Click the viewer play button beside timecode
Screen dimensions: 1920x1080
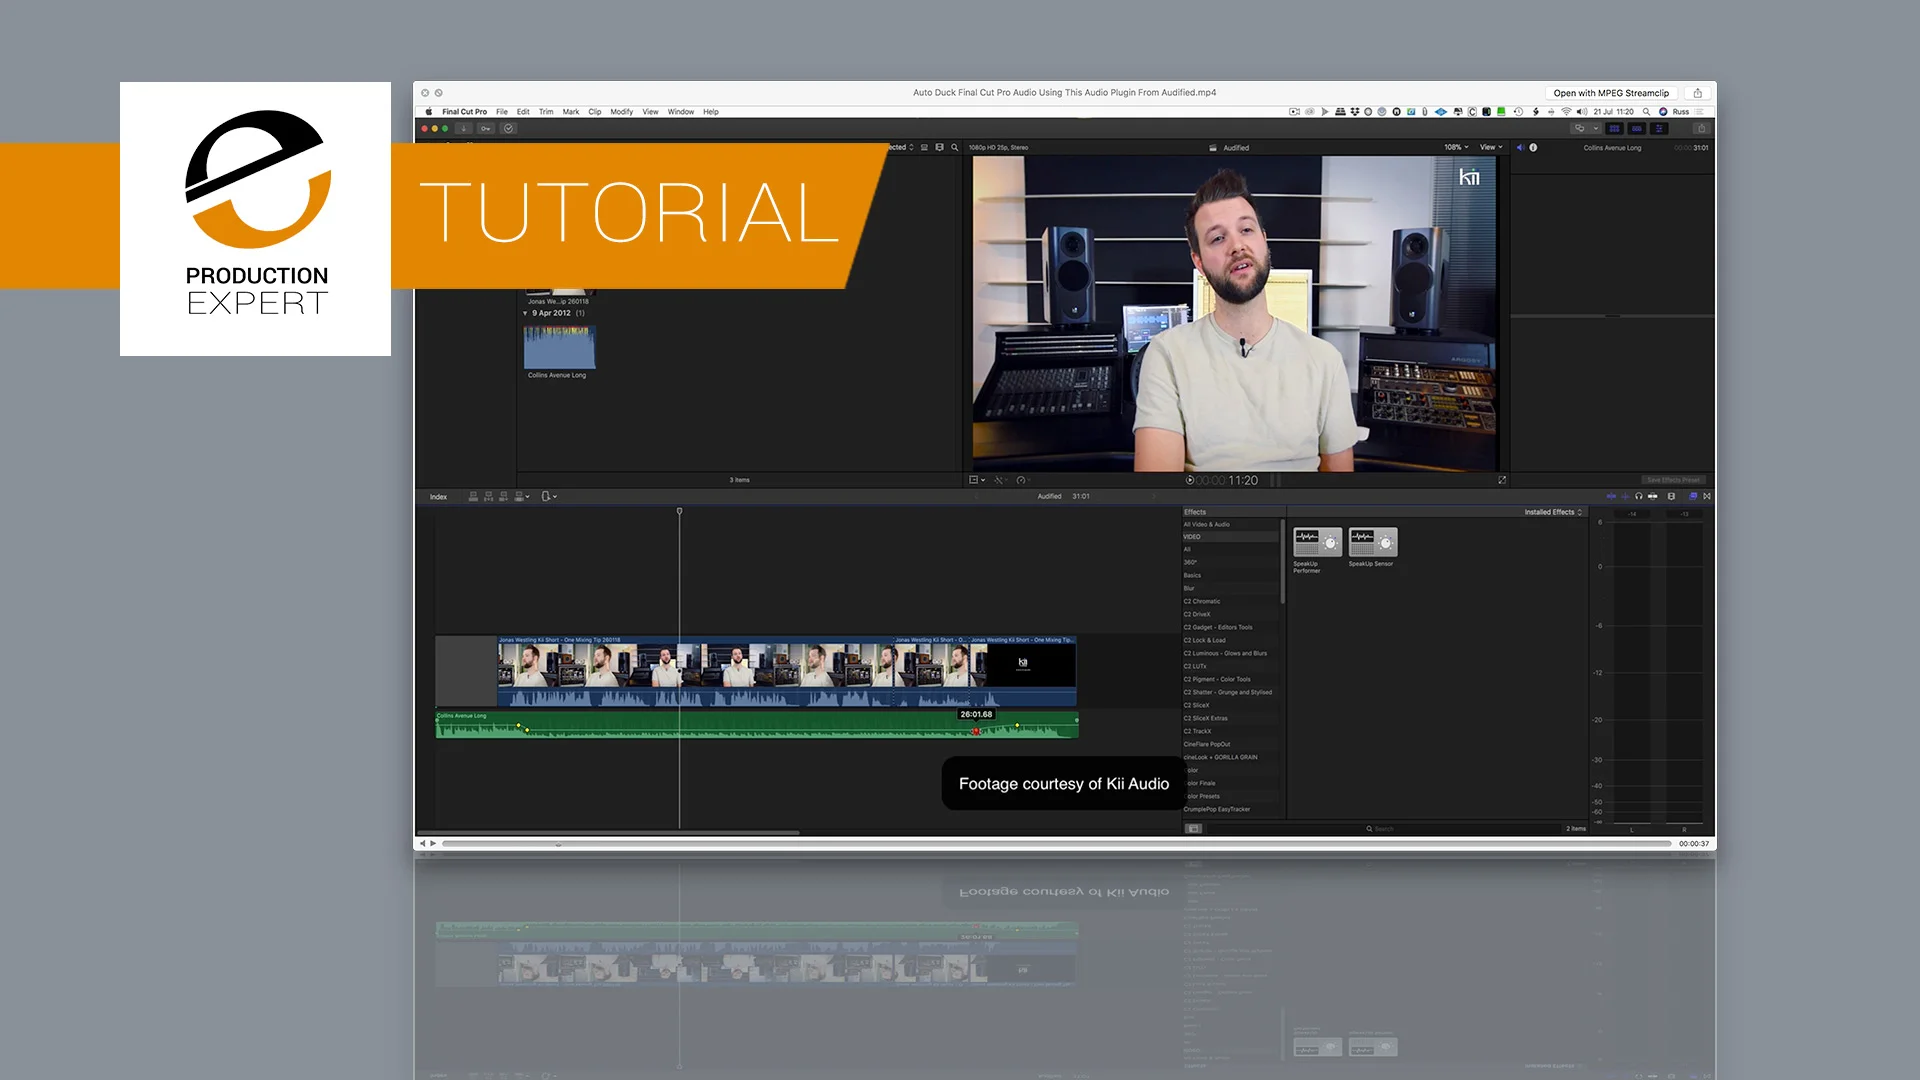click(1190, 481)
